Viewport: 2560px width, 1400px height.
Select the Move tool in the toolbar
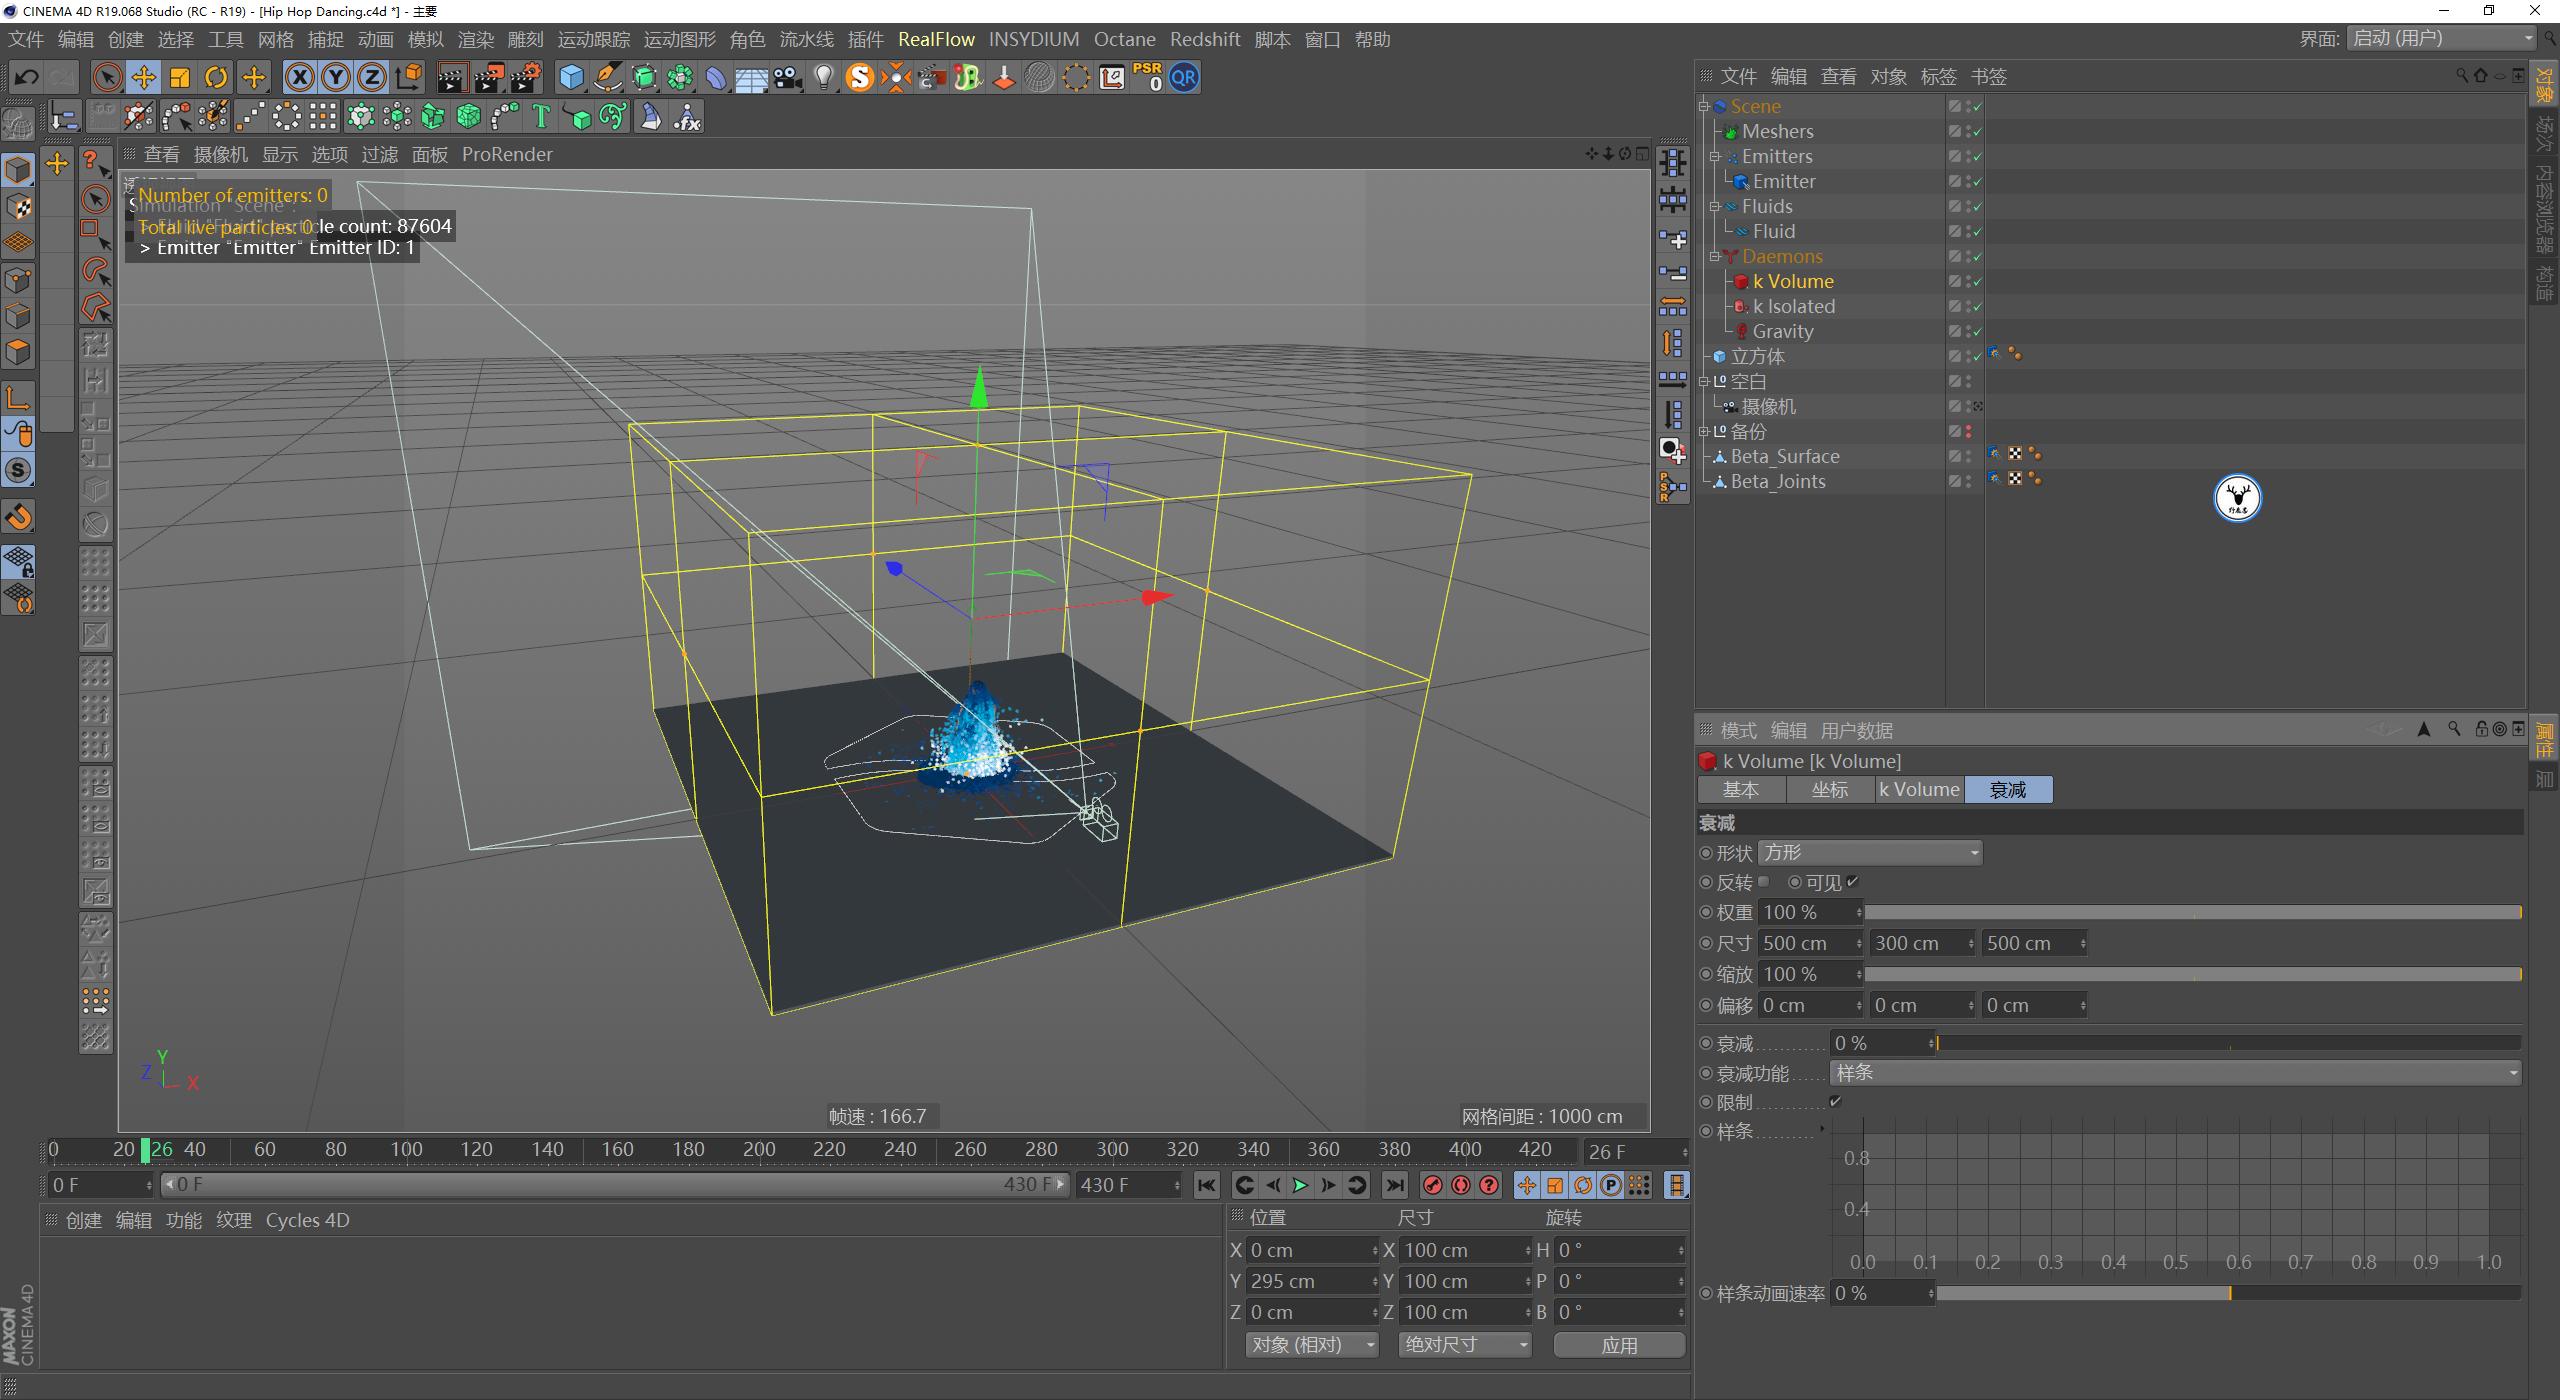(x=143, y=77)
